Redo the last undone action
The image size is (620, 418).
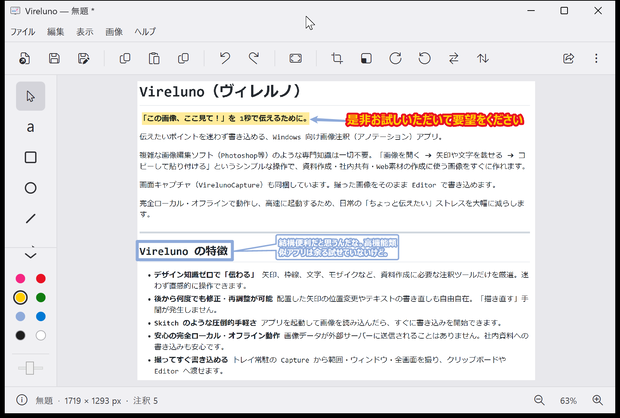pyautogui.click(x=254, y=58)
